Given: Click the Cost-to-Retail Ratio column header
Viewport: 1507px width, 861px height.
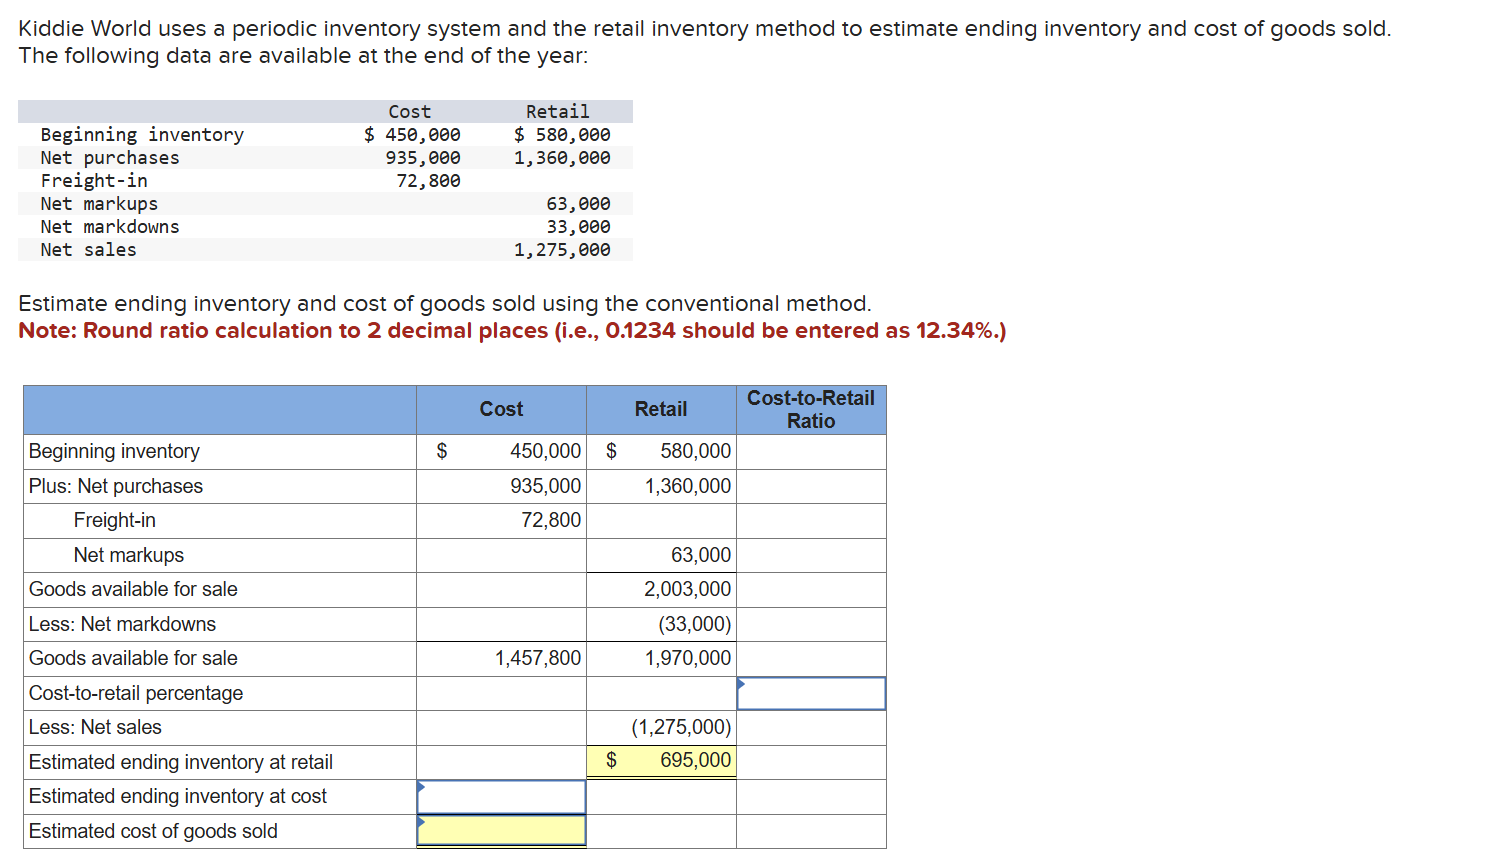Looking at the screenshot, I should pos(810,409).
